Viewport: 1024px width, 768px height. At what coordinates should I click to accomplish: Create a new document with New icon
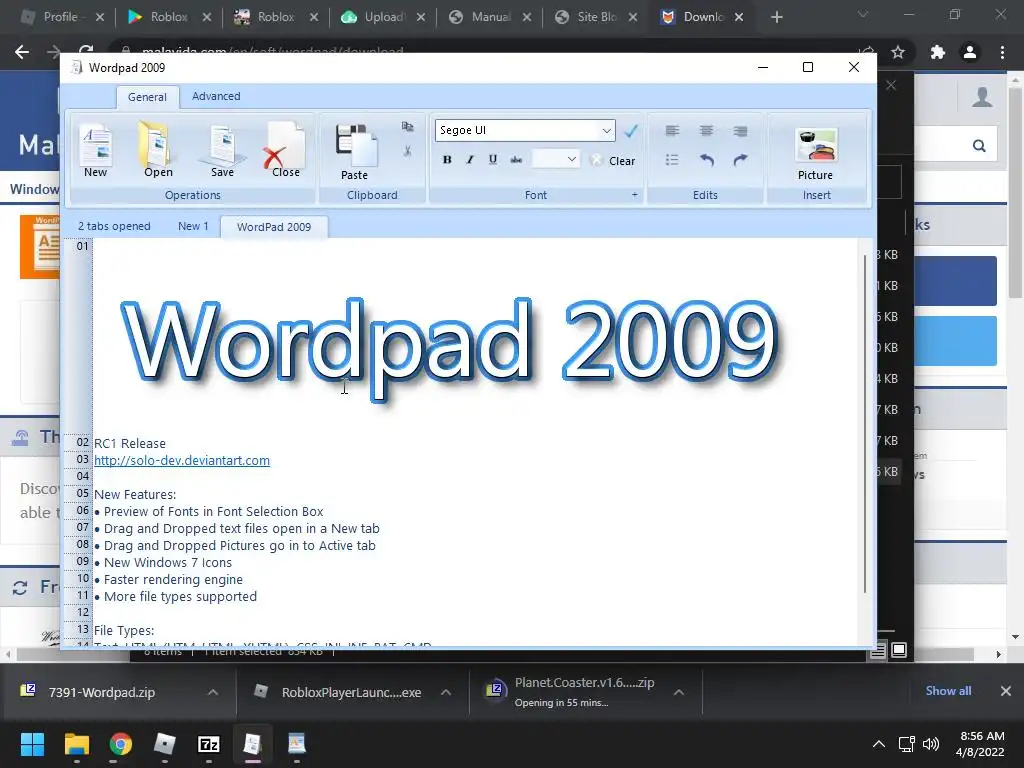pyautogui.click(x=95, y=150)
